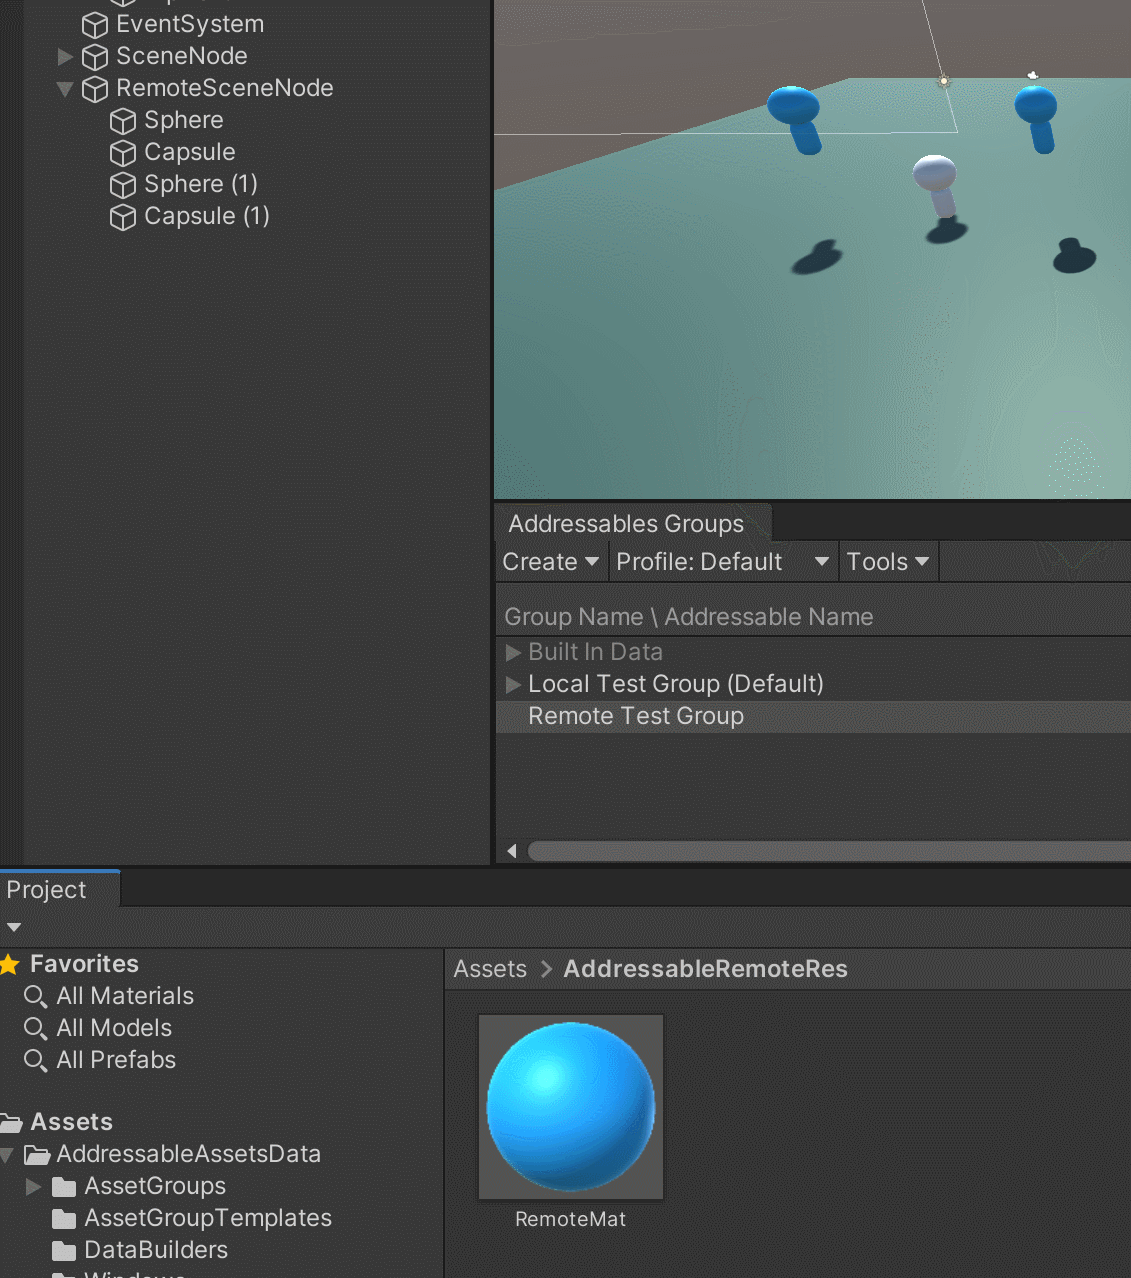1131x1278 pixels.
Task: Collapse the AddressableAssetsData folder
Action: [x=7, y=1155]
